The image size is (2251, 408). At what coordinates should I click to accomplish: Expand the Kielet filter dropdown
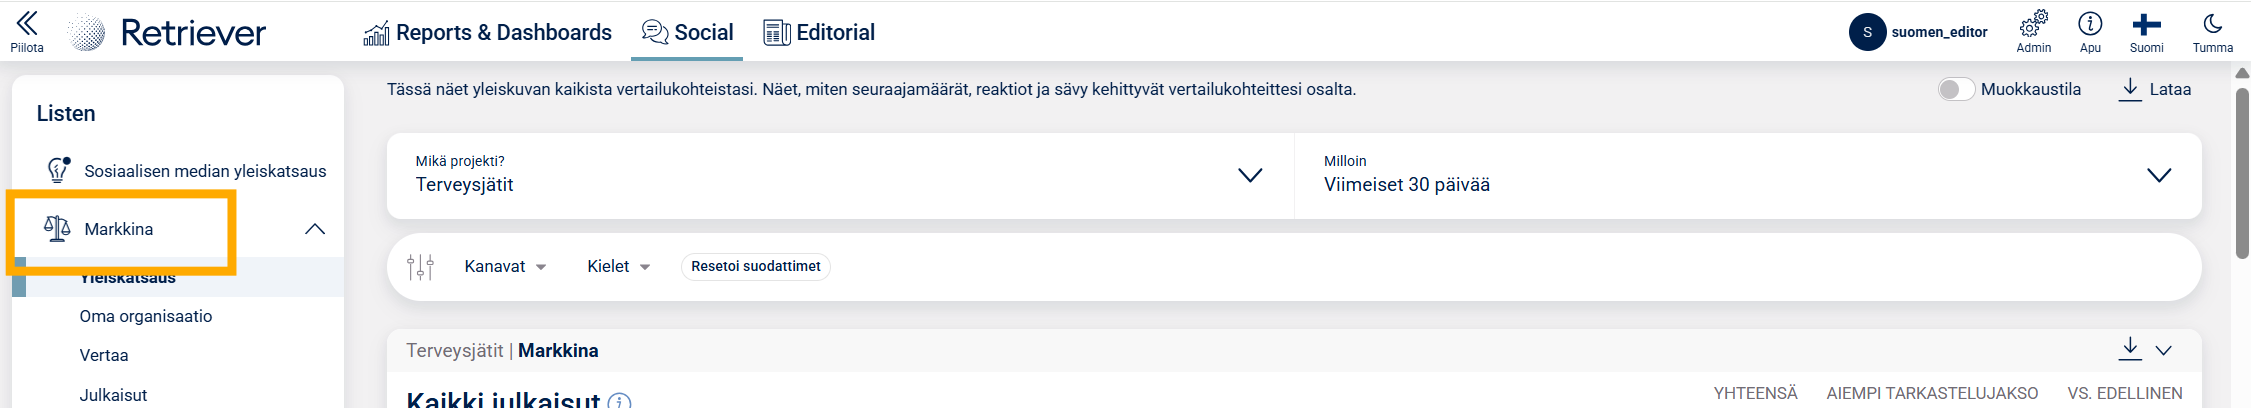618,267
